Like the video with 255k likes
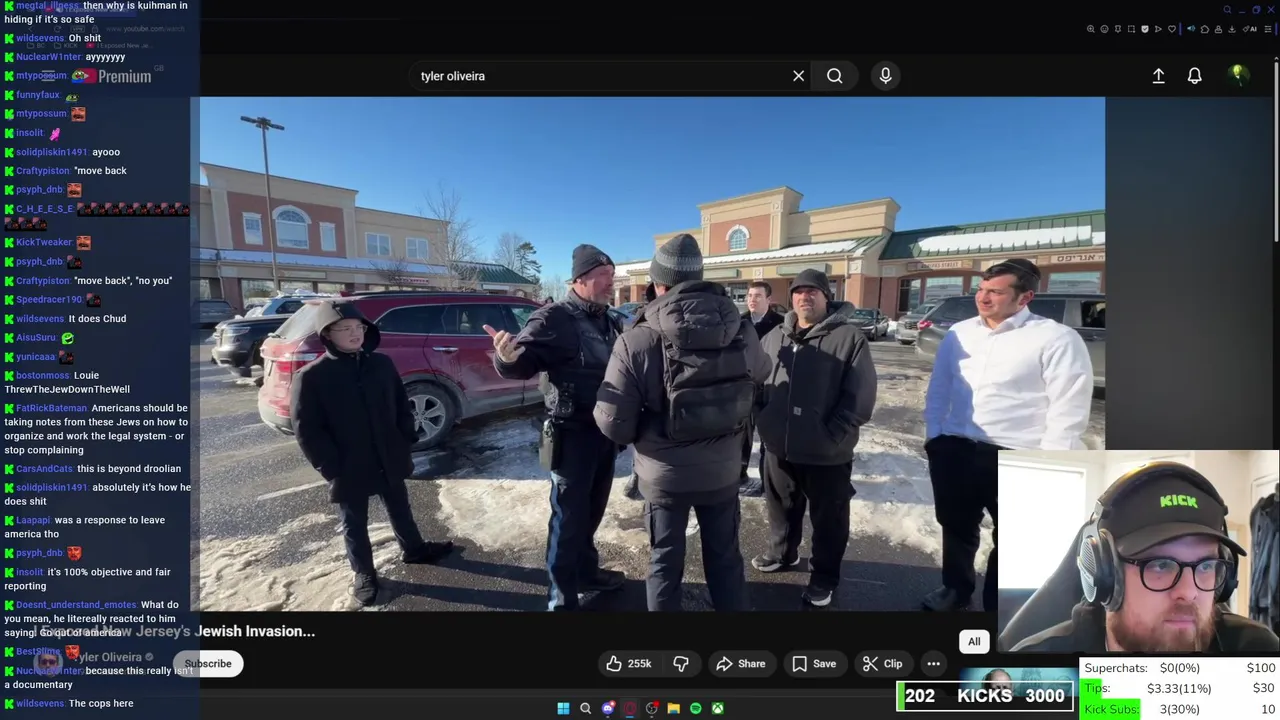The width and height of the screenshot is (1280, 720). pyautogui.click(x=628, y=664)
